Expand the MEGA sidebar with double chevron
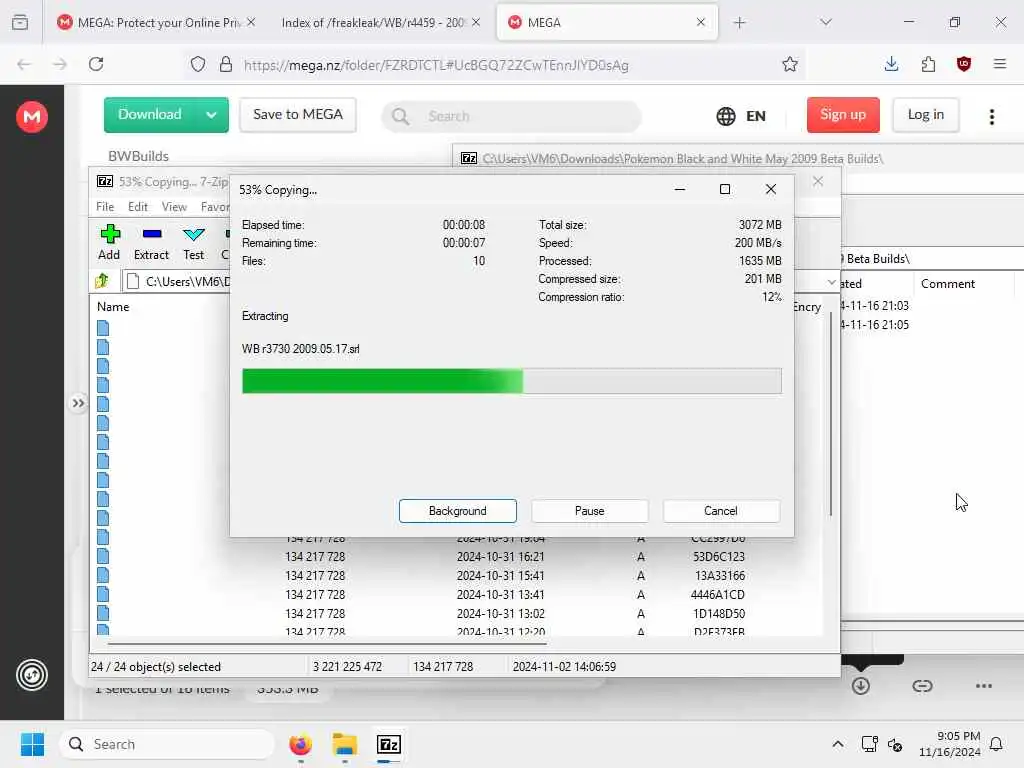The width and height of the screenshot is (1024, 768). click(x=78, y=403)
